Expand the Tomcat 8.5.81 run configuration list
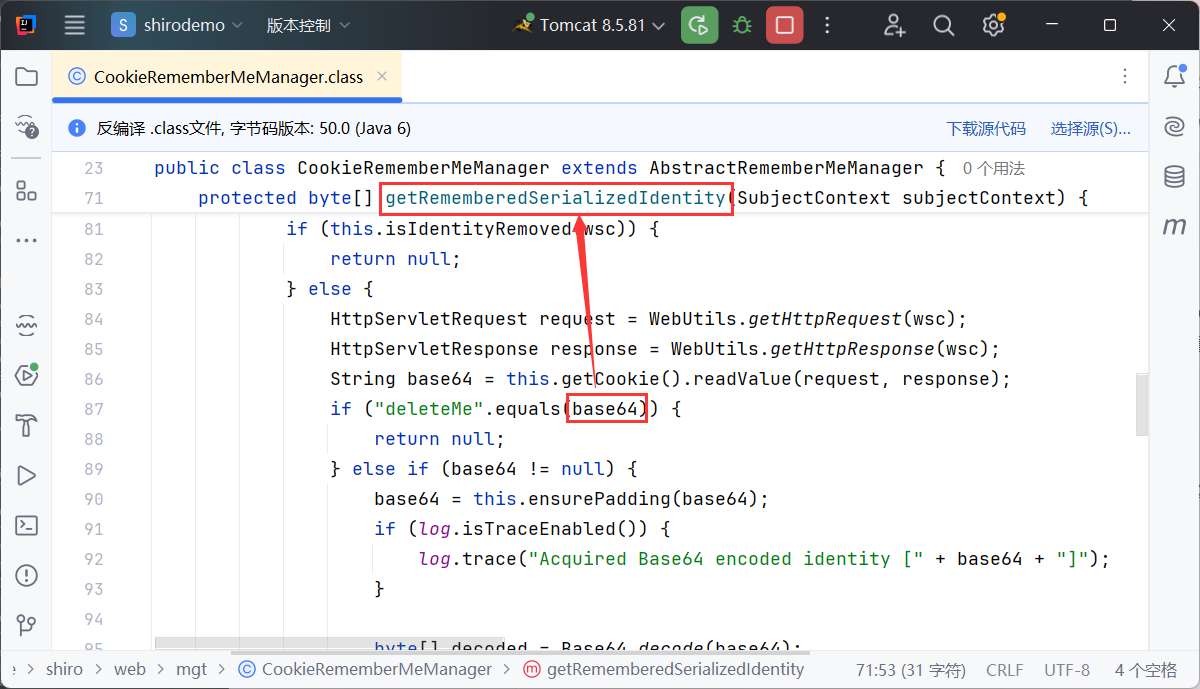Viewport: 1200px width, 689px height. tap(591, 25)
